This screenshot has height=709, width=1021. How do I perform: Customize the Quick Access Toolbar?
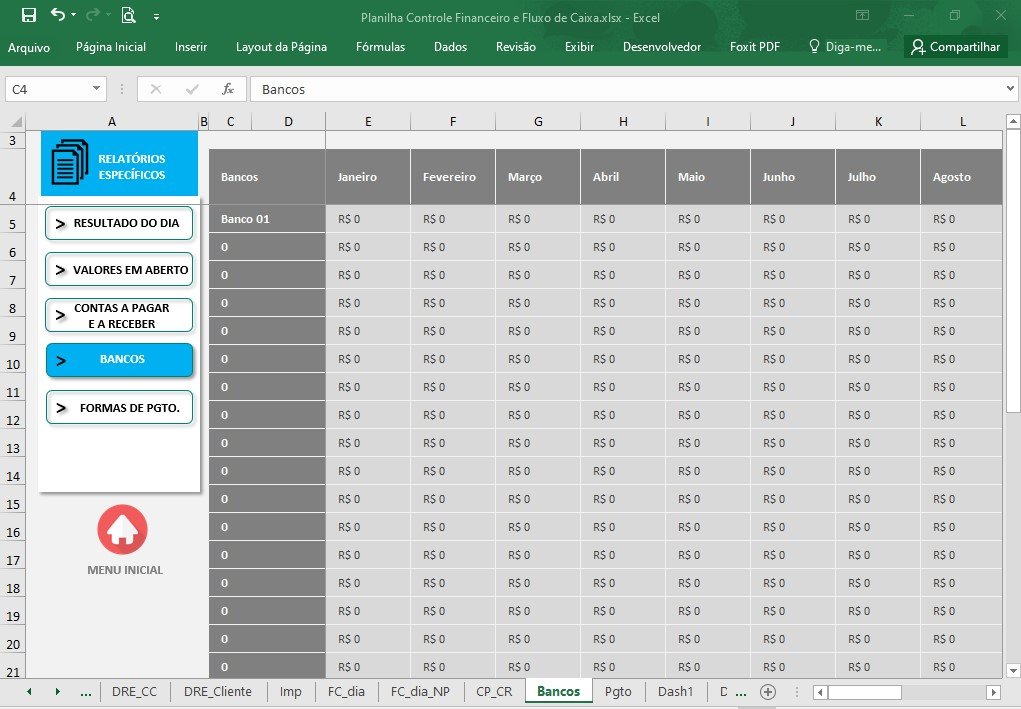[156, 17]
